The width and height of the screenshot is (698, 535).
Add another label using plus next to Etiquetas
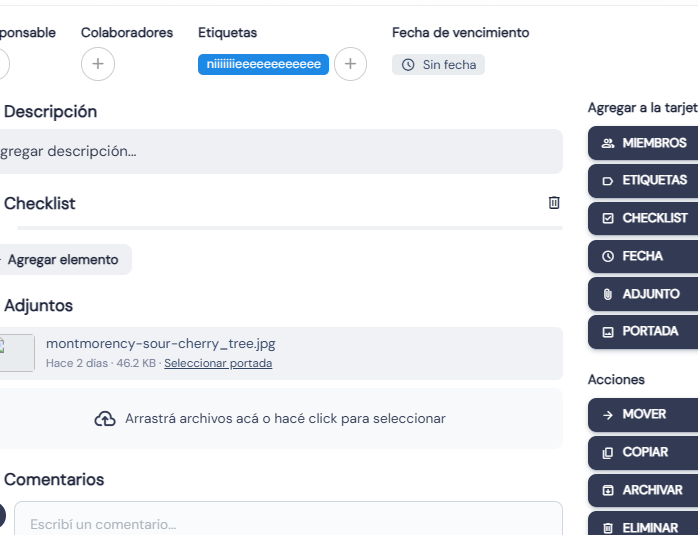pyautogui.click(x=350, y=64)
